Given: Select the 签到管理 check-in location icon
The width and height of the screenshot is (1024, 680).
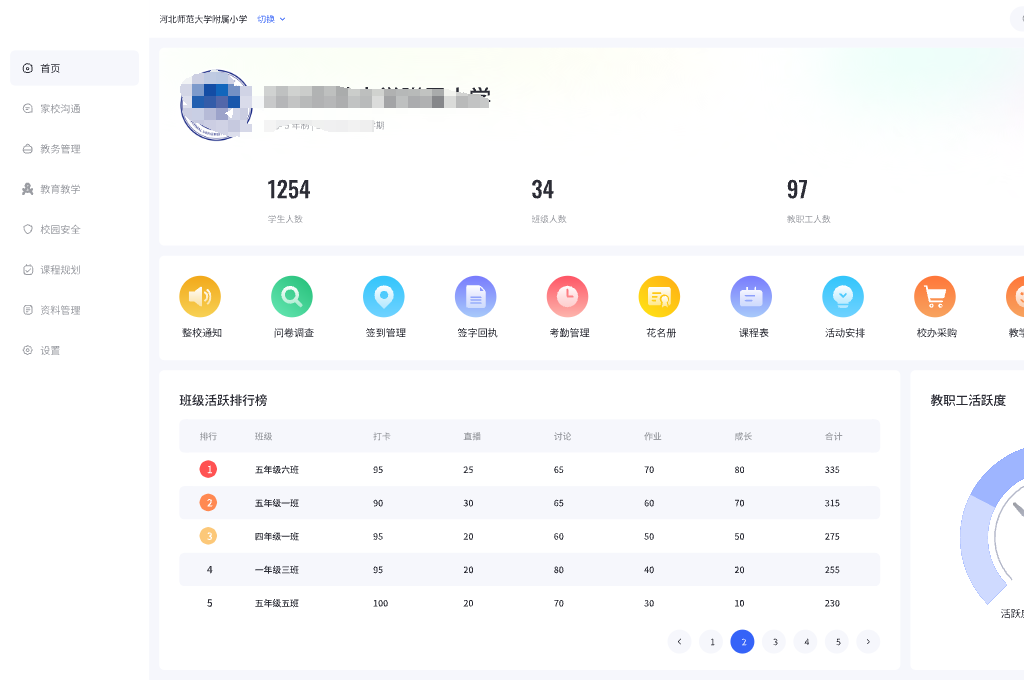Looking at the screenshot, I should (383, 296).
